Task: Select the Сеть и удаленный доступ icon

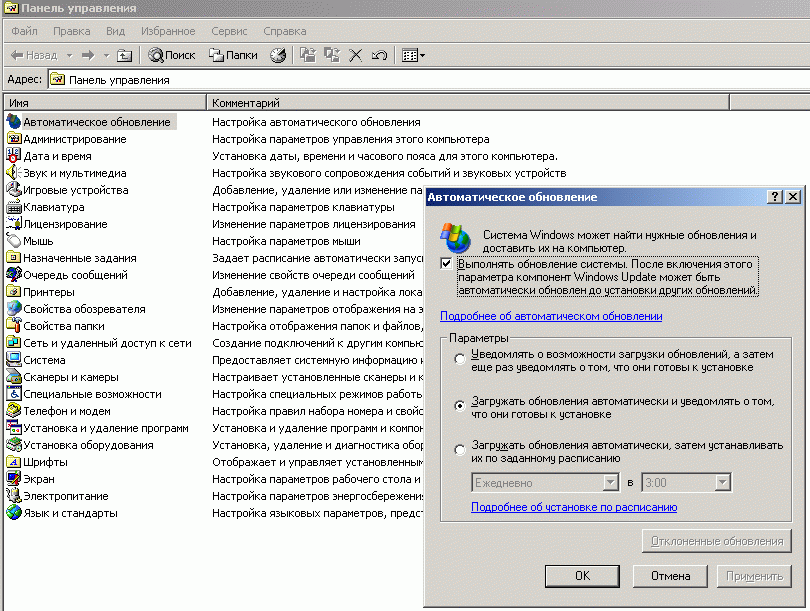Action: tap(13, 343)
